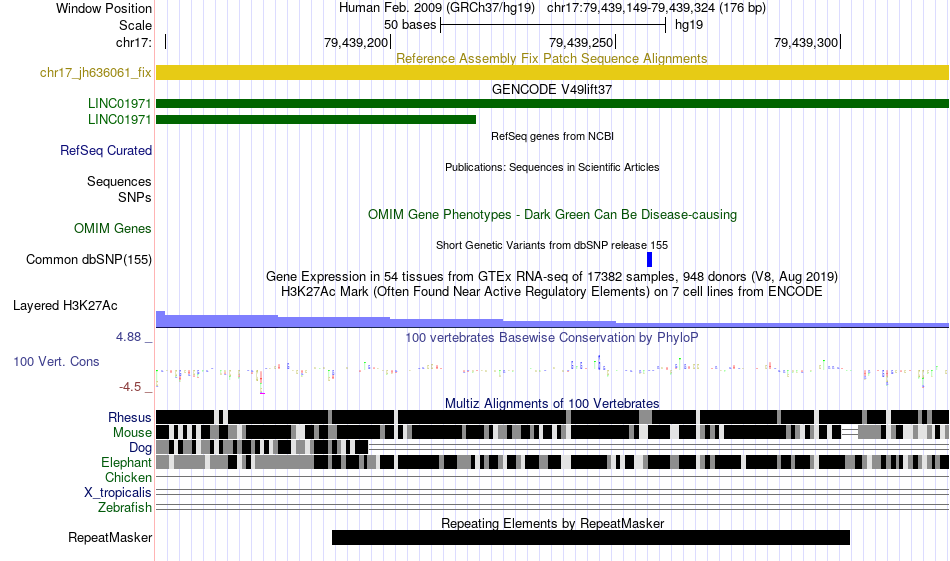Screen dimensions: 950x561
Task: Click 100 vertebrates Basewise Conservation title
Action: (552, 337)
